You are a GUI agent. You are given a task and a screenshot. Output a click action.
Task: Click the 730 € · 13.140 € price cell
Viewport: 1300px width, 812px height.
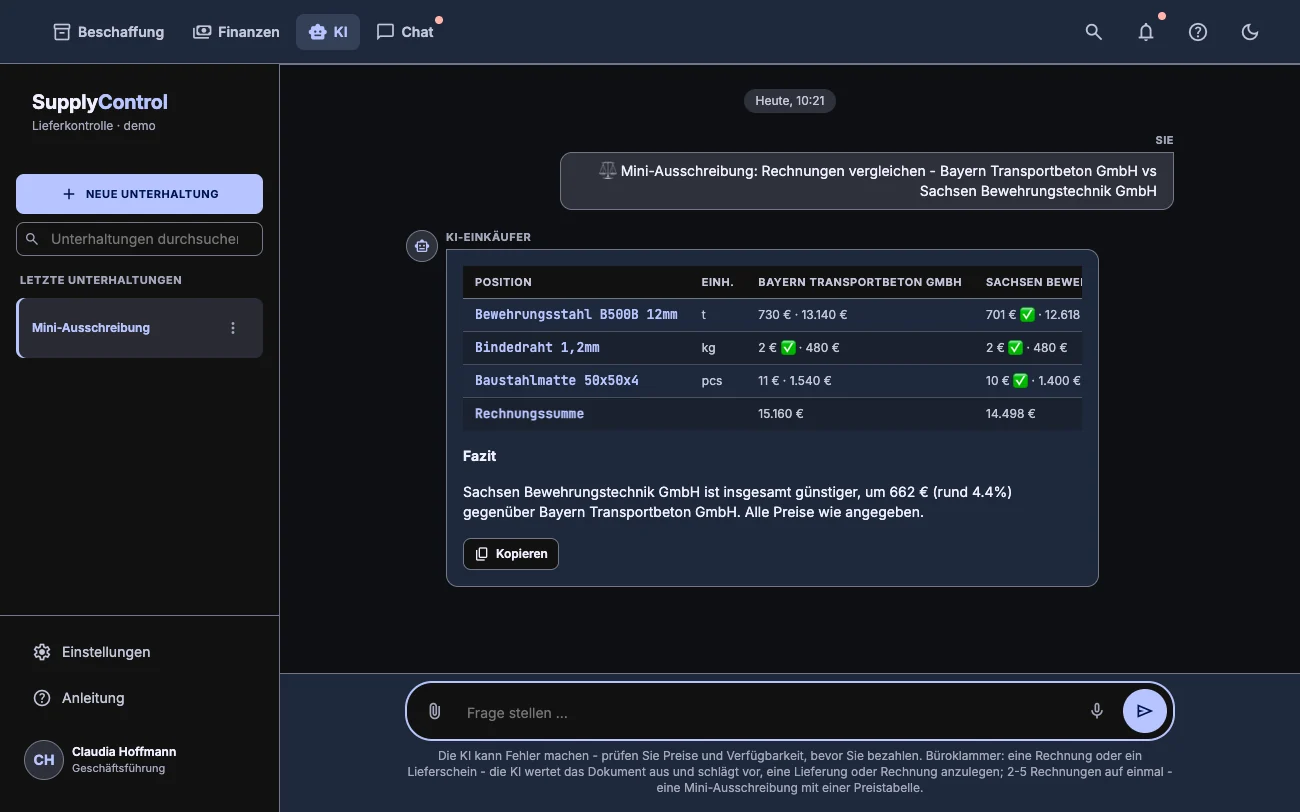803,314
